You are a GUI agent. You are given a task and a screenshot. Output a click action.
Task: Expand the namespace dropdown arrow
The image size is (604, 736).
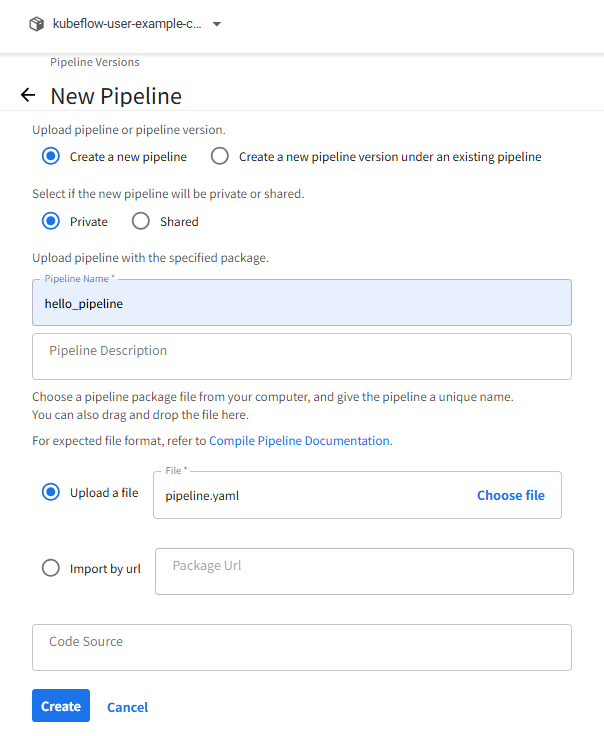pyautogui.click(x=217, y=24)
